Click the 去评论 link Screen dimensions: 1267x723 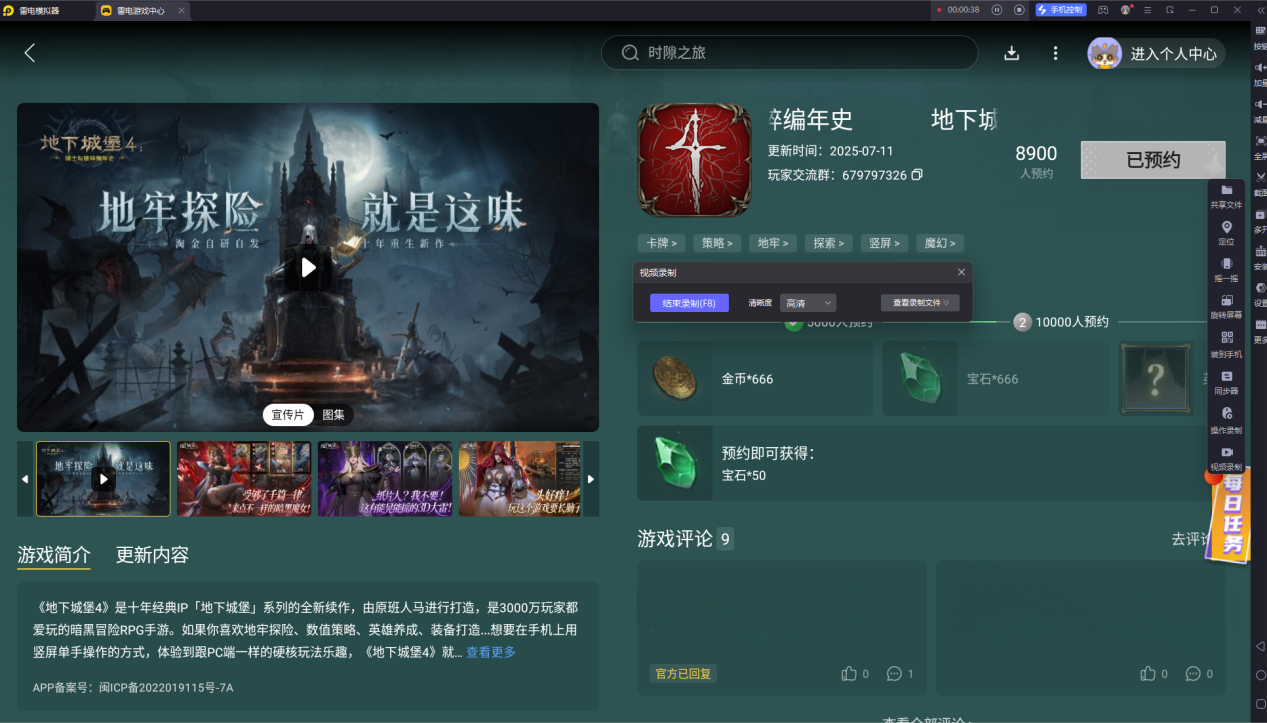[1189, 539]
